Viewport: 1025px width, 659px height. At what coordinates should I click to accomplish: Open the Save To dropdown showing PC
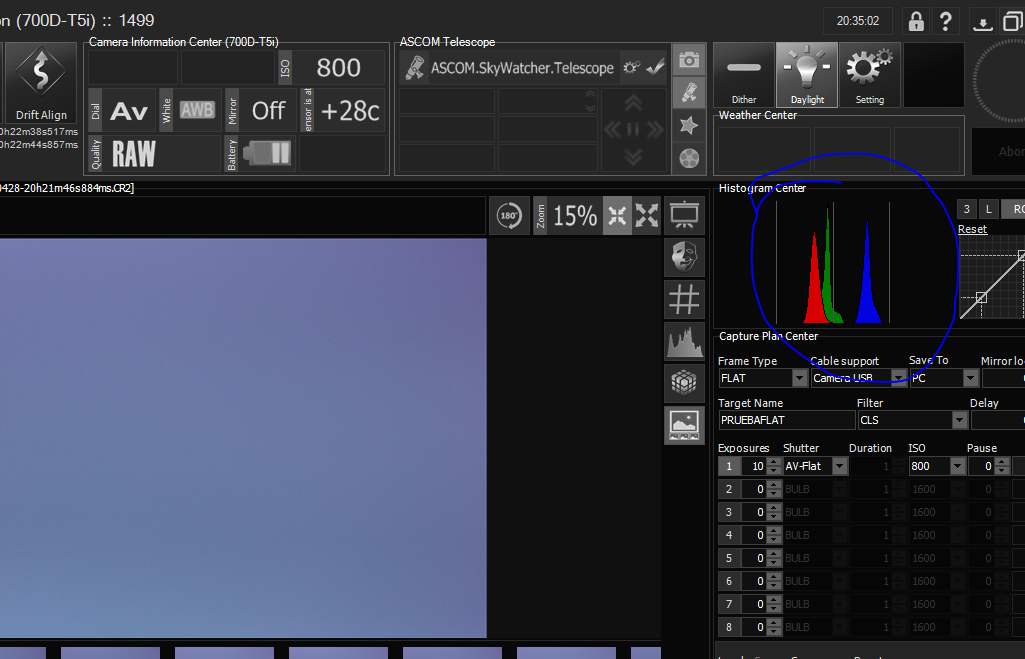[x=944, y=378]
